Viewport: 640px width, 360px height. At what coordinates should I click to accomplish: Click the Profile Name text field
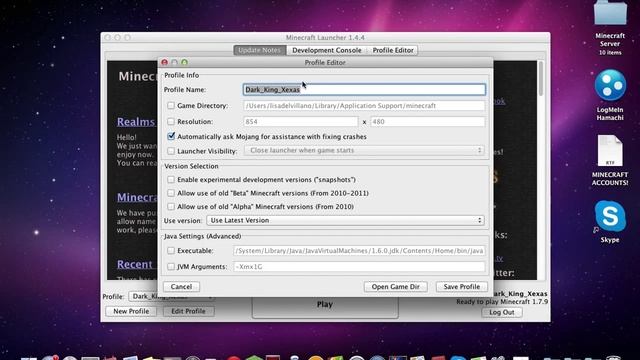click(x=364, y=89)
